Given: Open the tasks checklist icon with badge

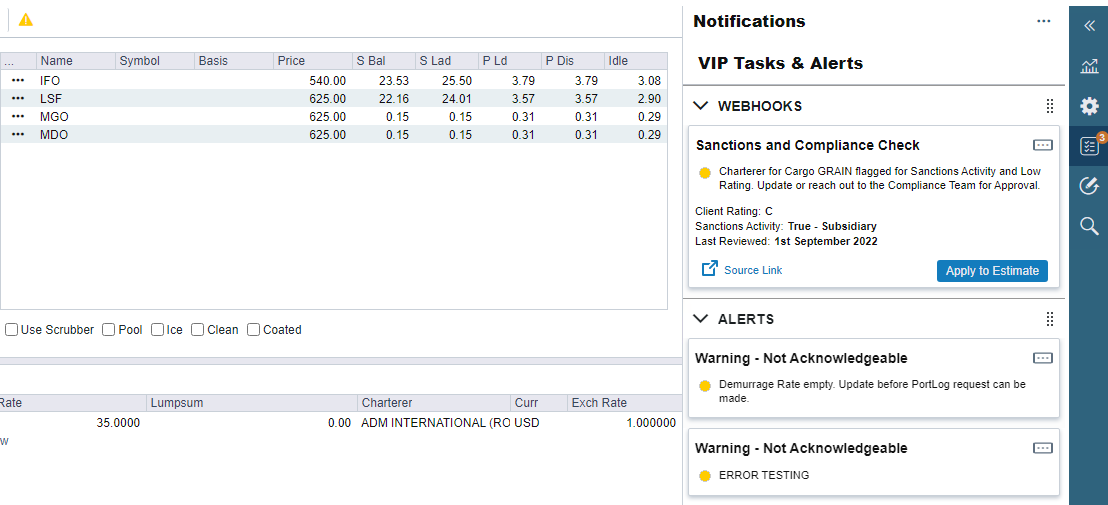Looking at the screenshot, I should coord(1089,146).
